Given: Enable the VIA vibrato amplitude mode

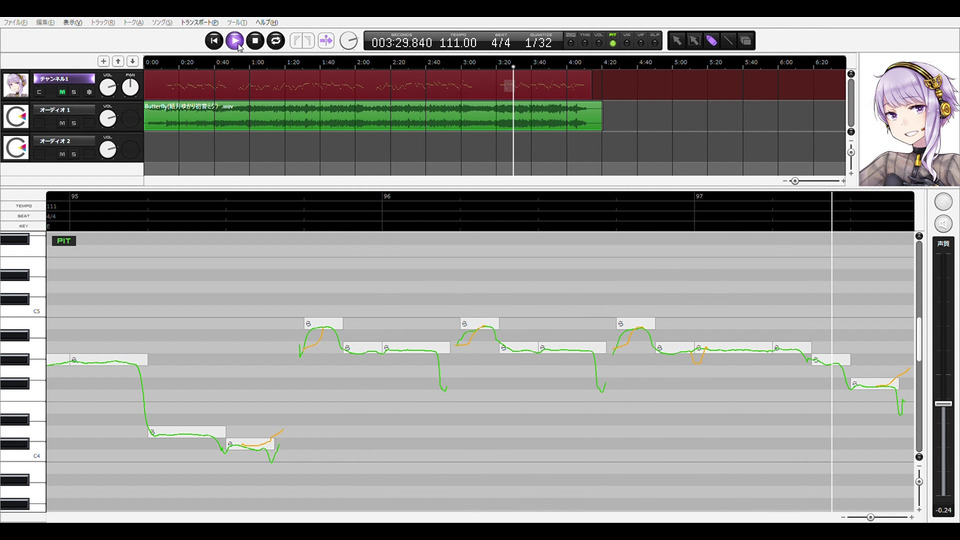Looking at the screenshot, I should 627,40.
